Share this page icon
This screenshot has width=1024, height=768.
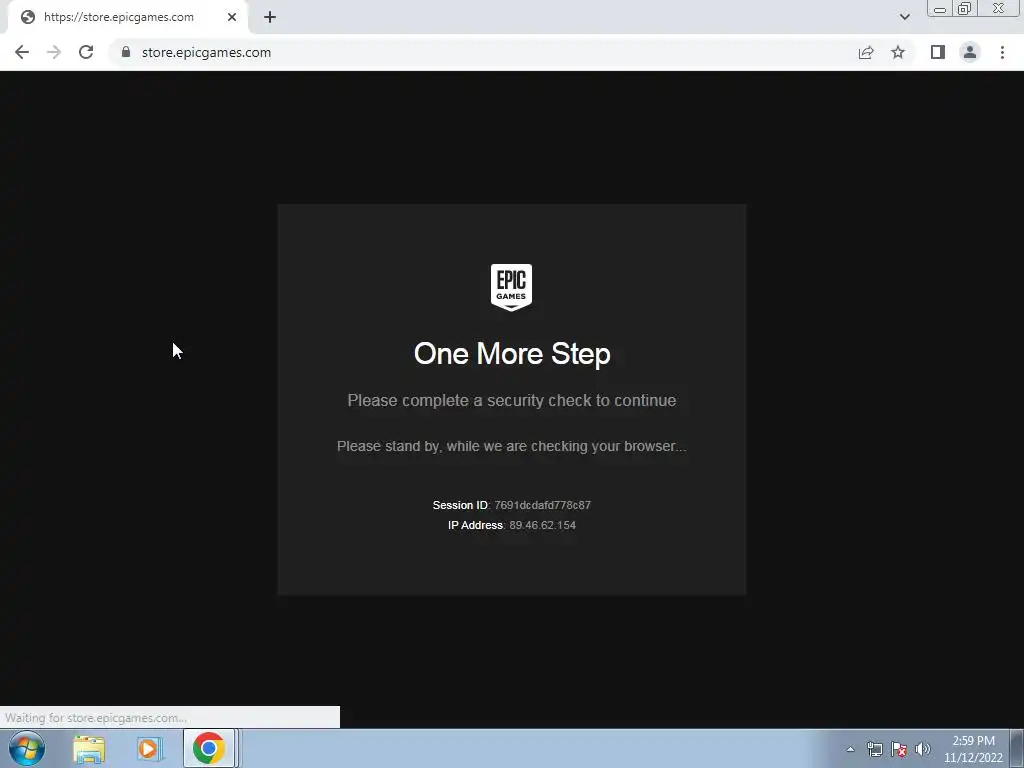[866, 52]
